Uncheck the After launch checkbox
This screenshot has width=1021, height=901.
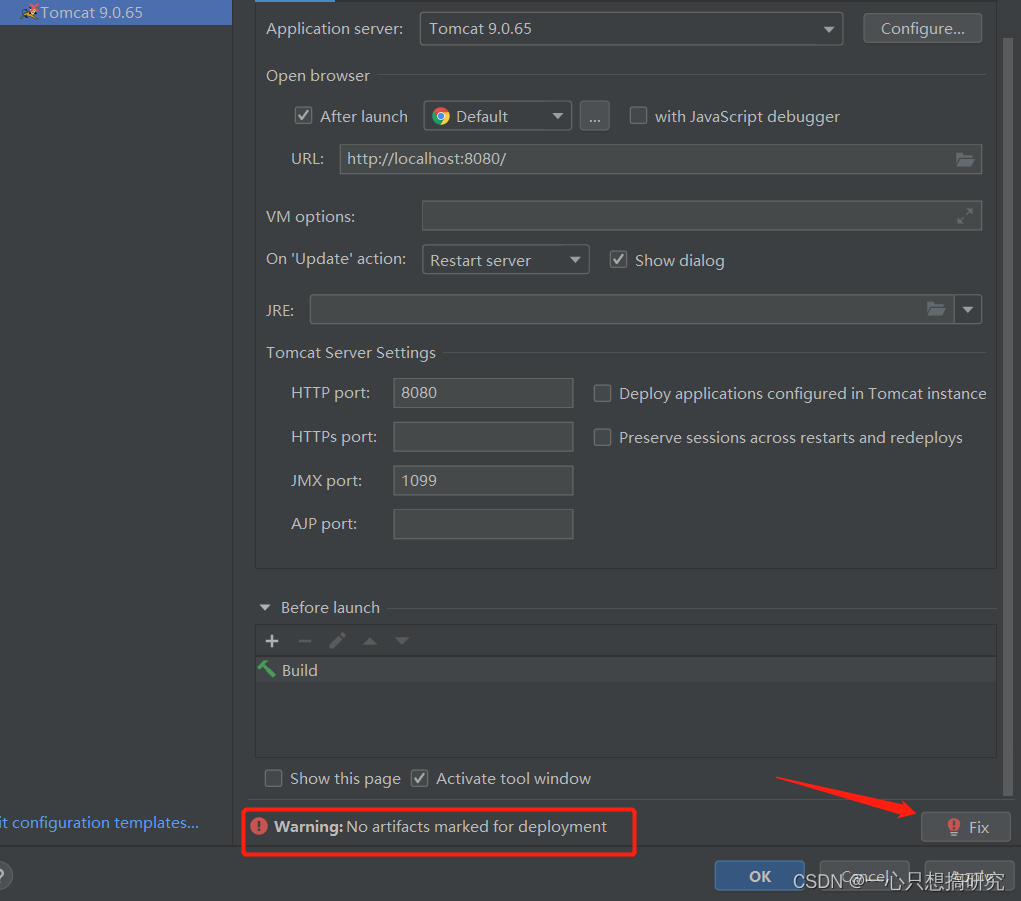point(303,115)
